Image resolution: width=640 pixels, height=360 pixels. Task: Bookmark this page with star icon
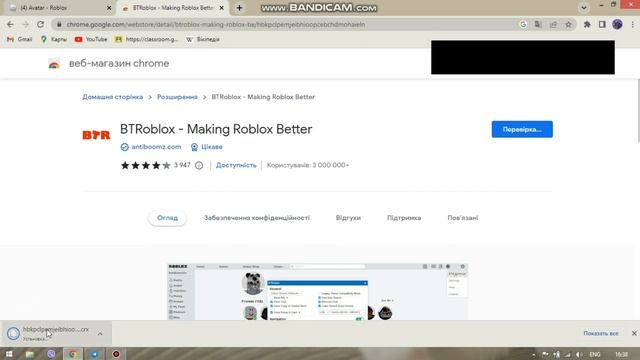[x=568, y=24]
